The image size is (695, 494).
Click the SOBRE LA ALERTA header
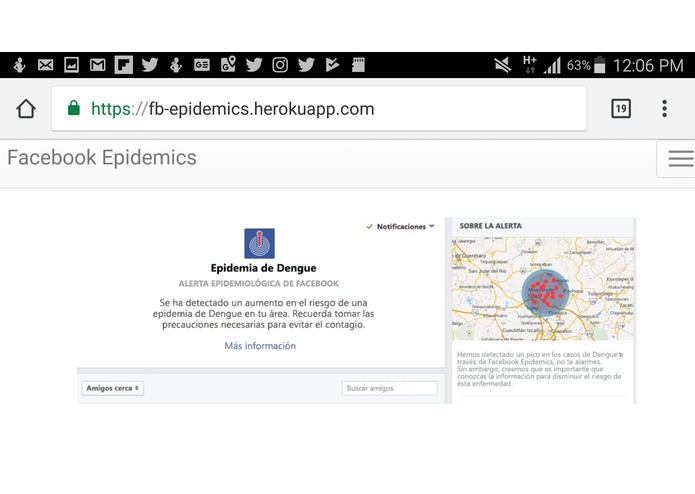click(491, 226)
